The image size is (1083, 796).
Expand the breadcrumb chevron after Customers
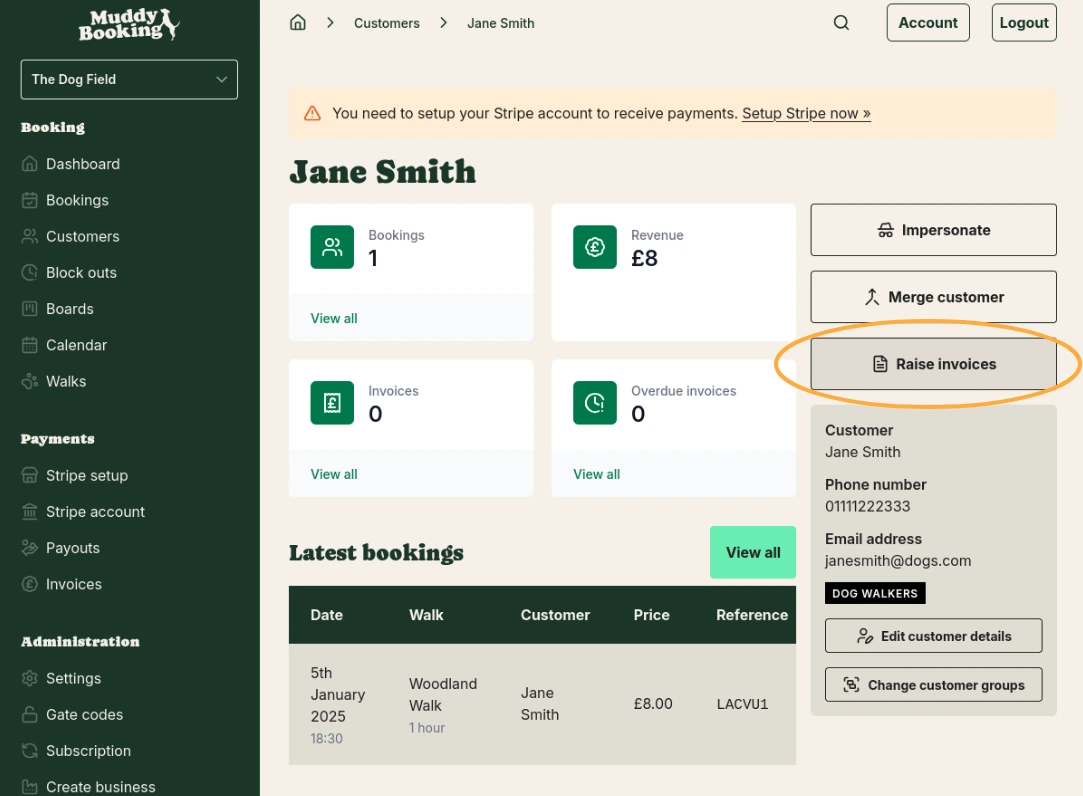click(x=443, y=22)
